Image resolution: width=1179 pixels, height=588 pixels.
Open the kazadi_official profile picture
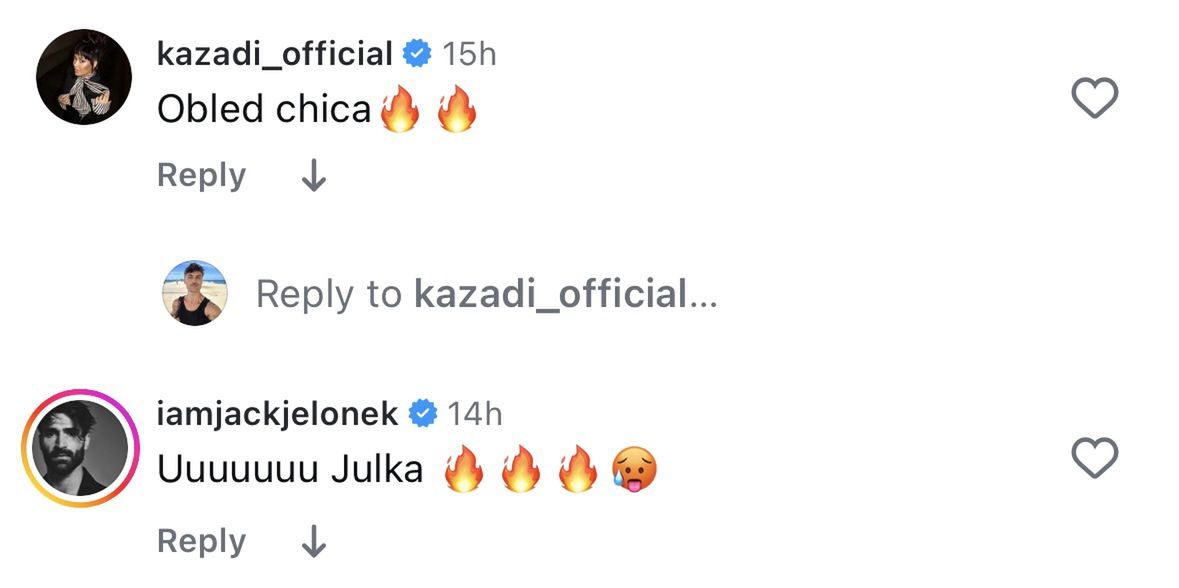tap(84, 77)
